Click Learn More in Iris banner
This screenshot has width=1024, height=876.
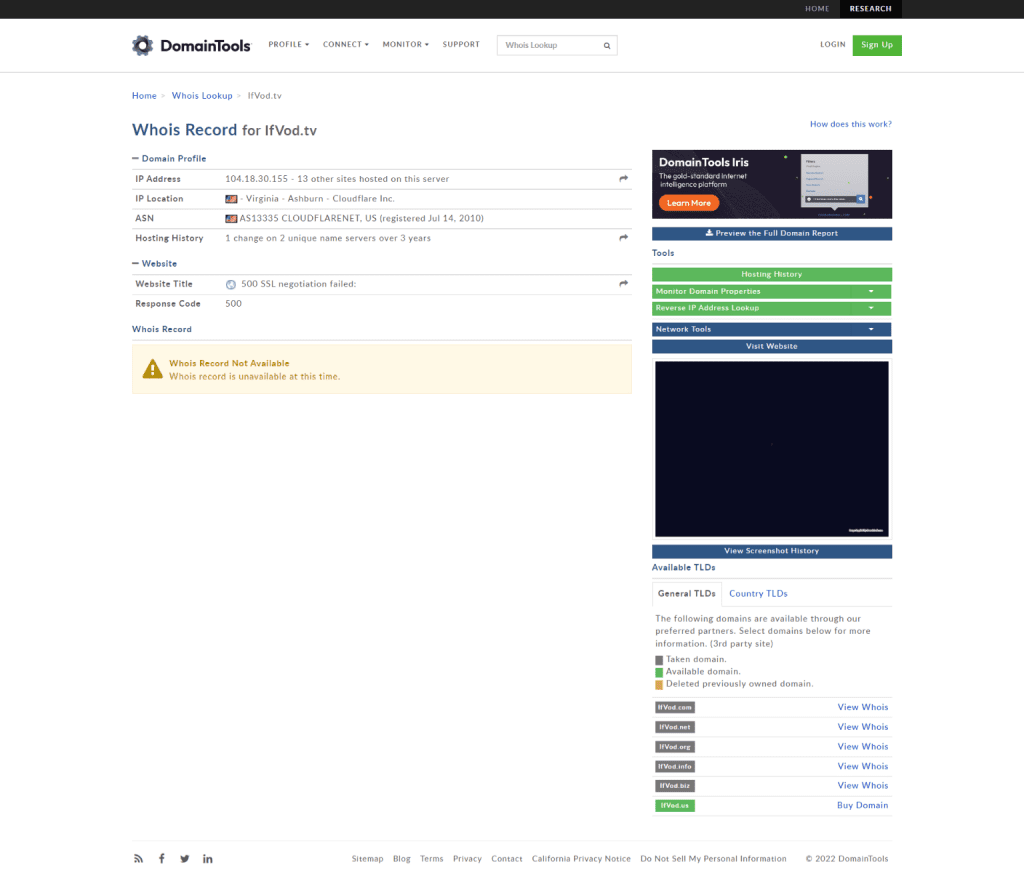(x=689, y=203)
